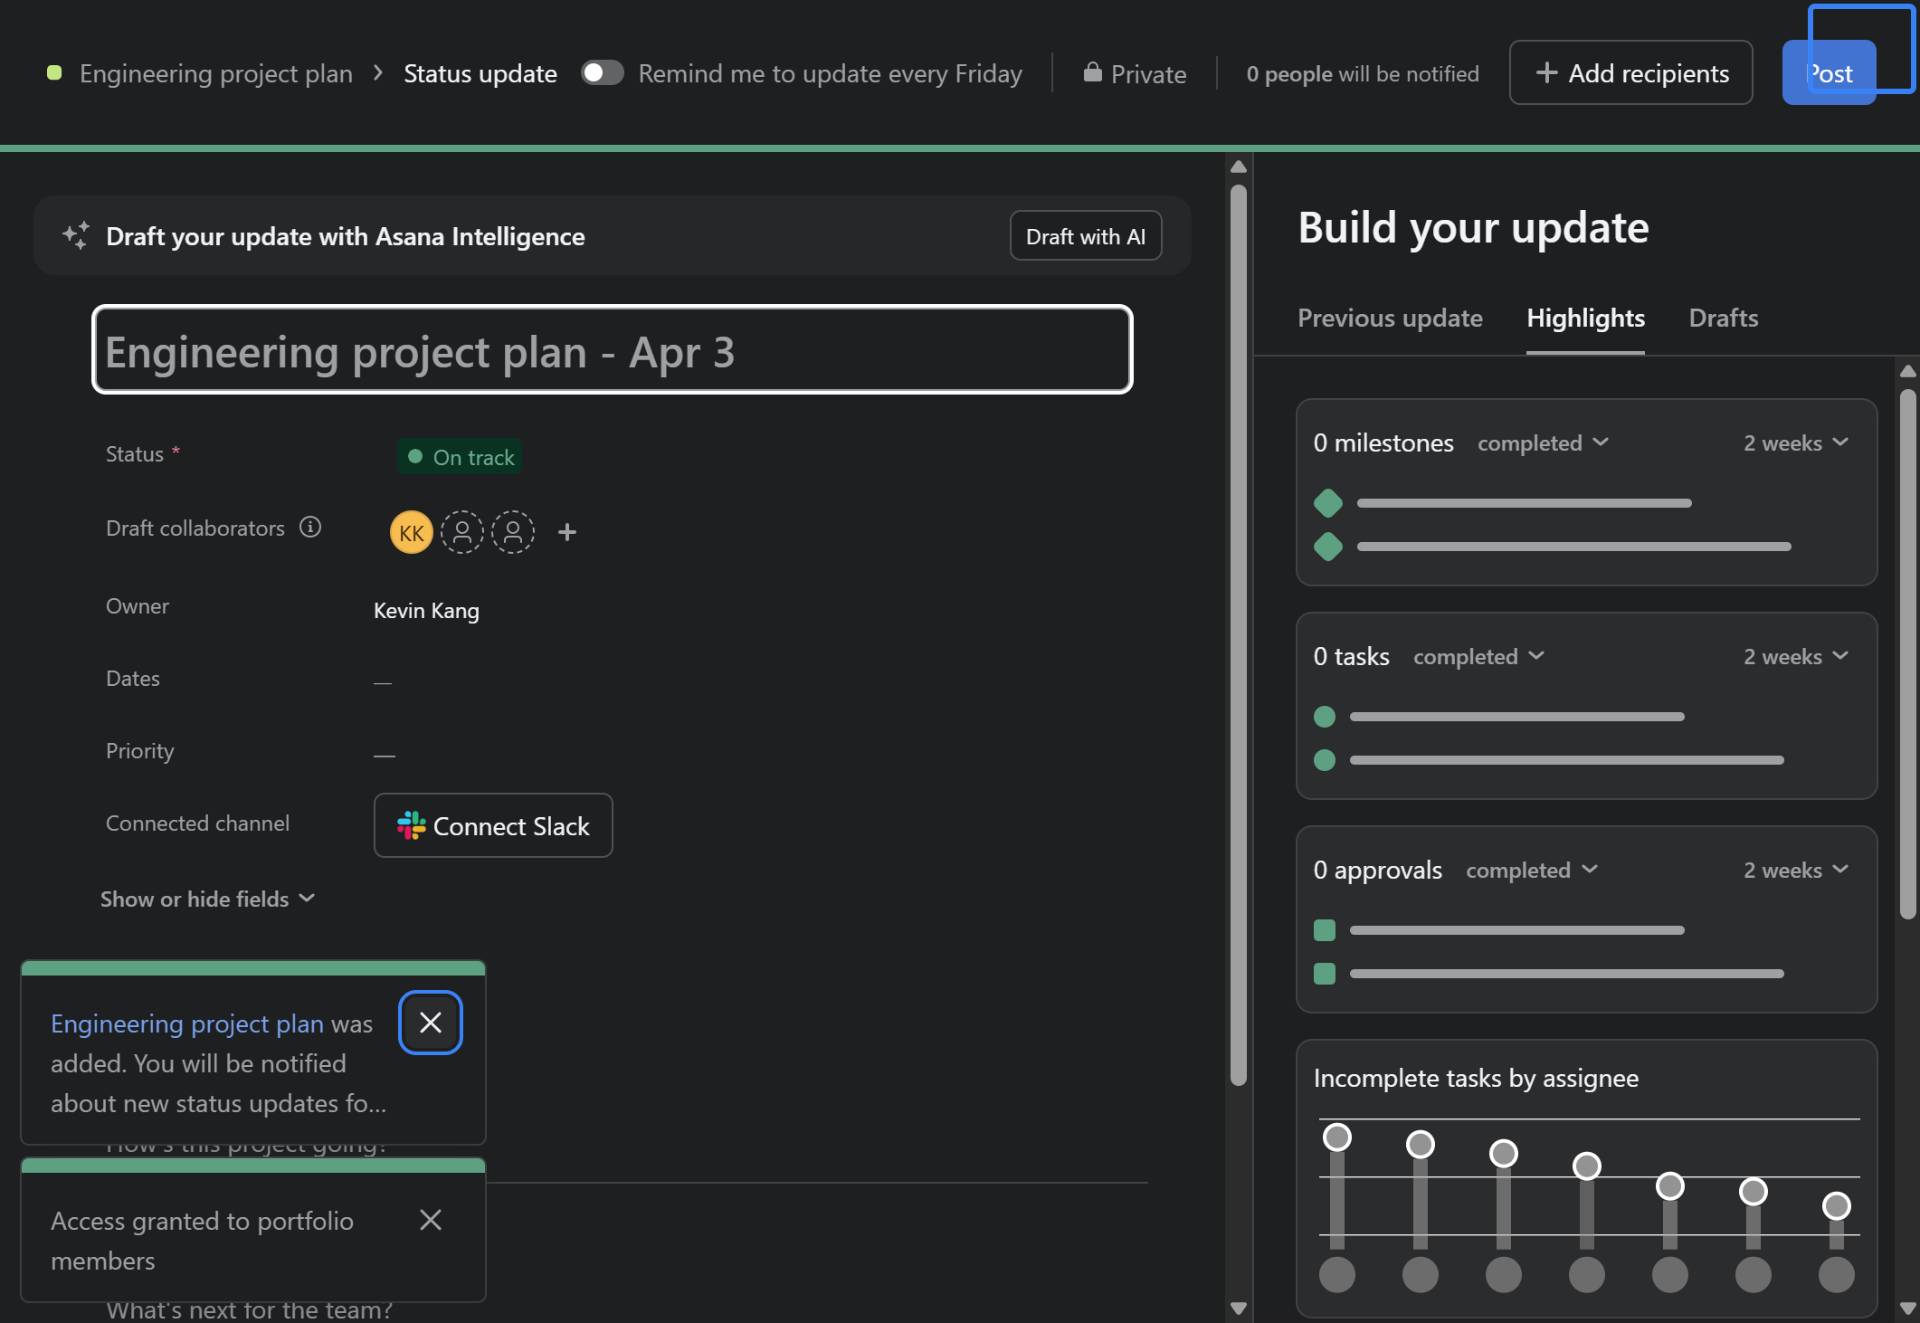Open tasks completed filter dropdown
The width and height of the screenshot is (1920, 1323).
pyautogui.click(x=1479, y=657)
